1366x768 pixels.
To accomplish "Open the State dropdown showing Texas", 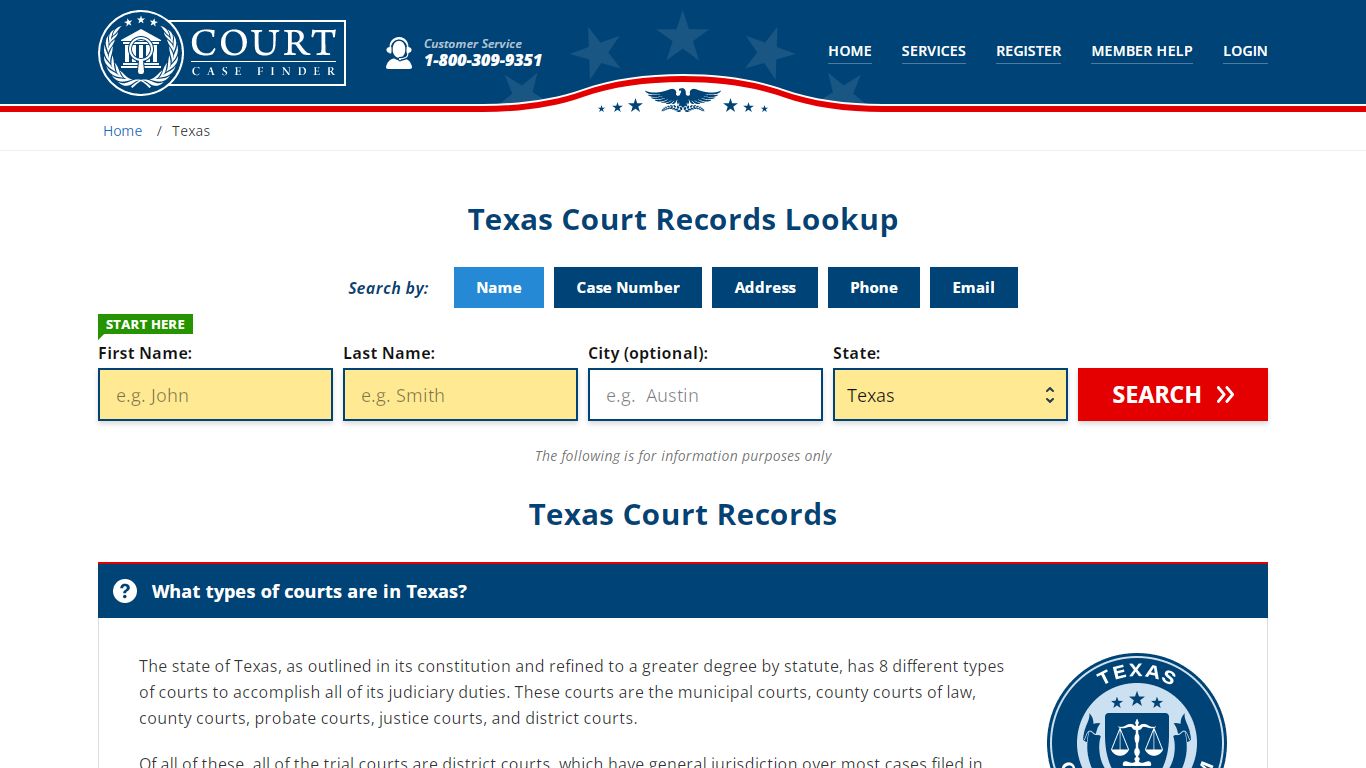I will [950, 395].
